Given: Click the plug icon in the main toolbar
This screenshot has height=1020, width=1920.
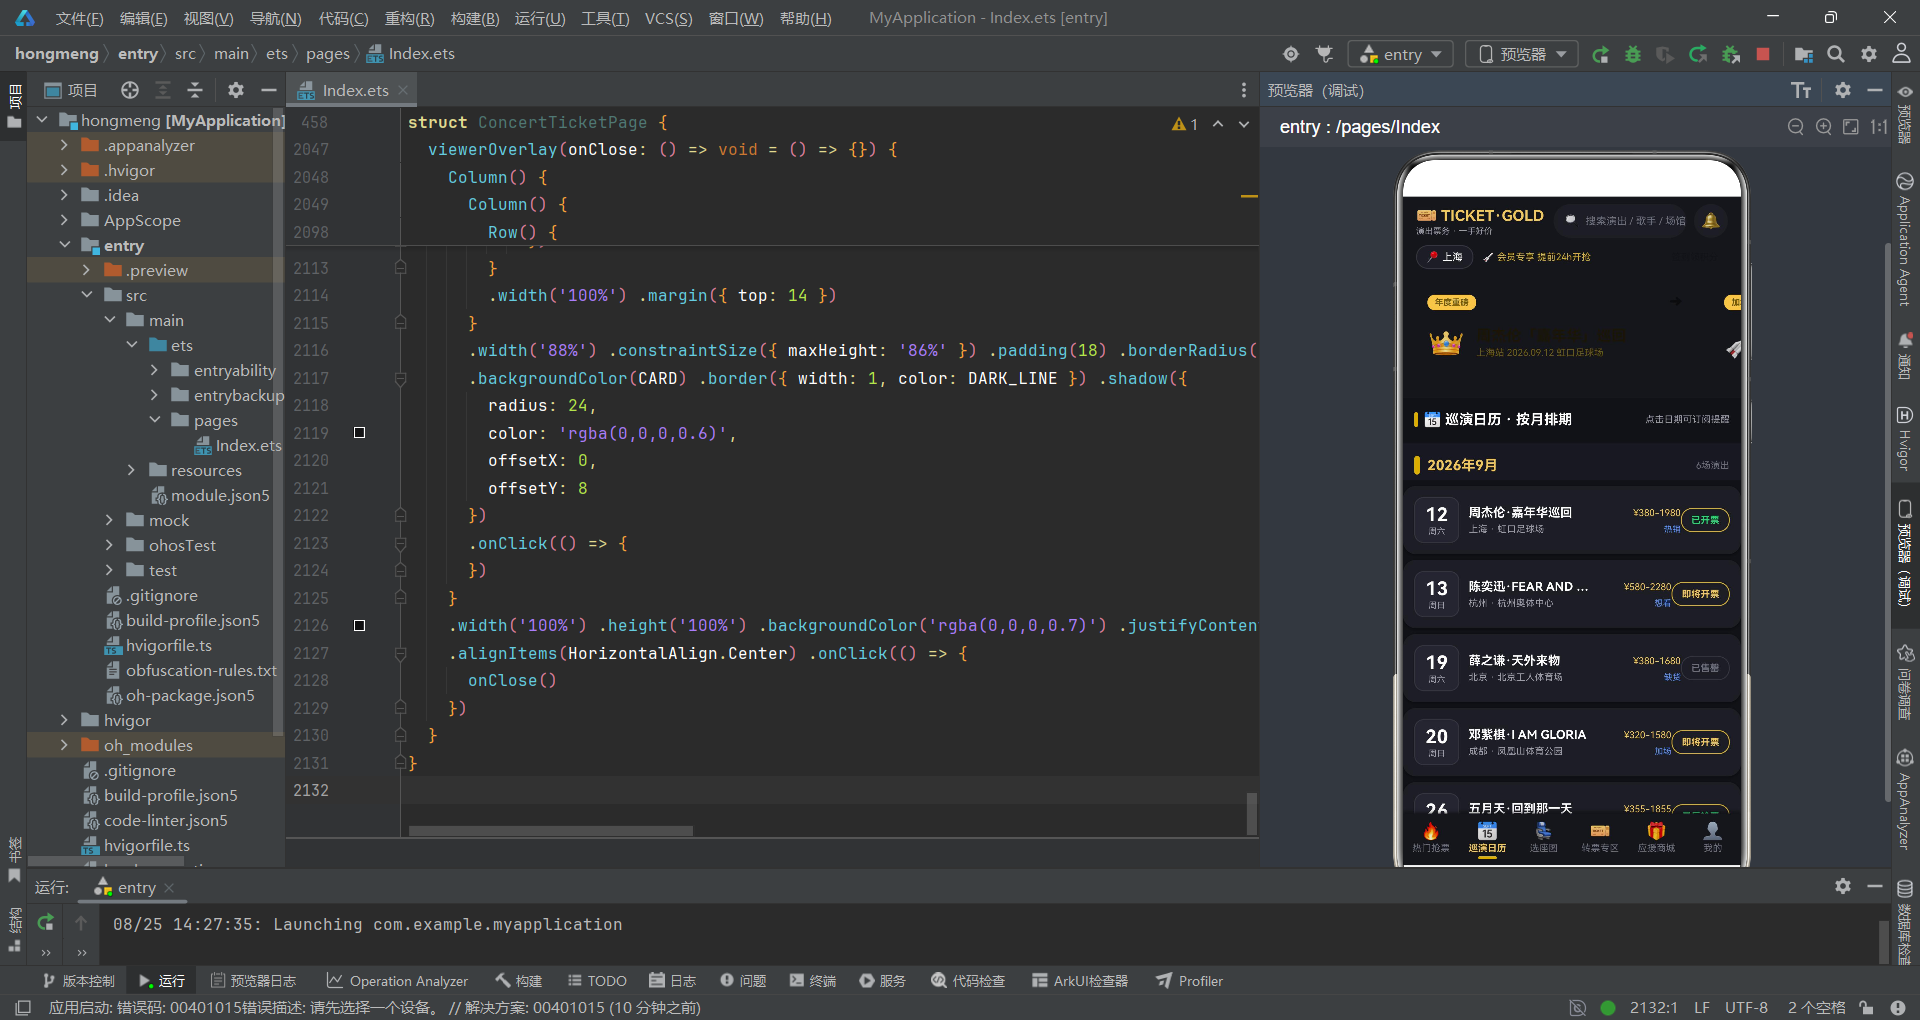Looking at the screenshot, I should tap(1325, 54).
